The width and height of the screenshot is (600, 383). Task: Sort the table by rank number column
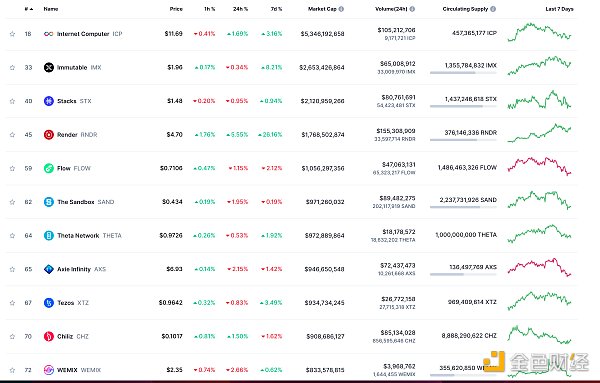[29, 9]
